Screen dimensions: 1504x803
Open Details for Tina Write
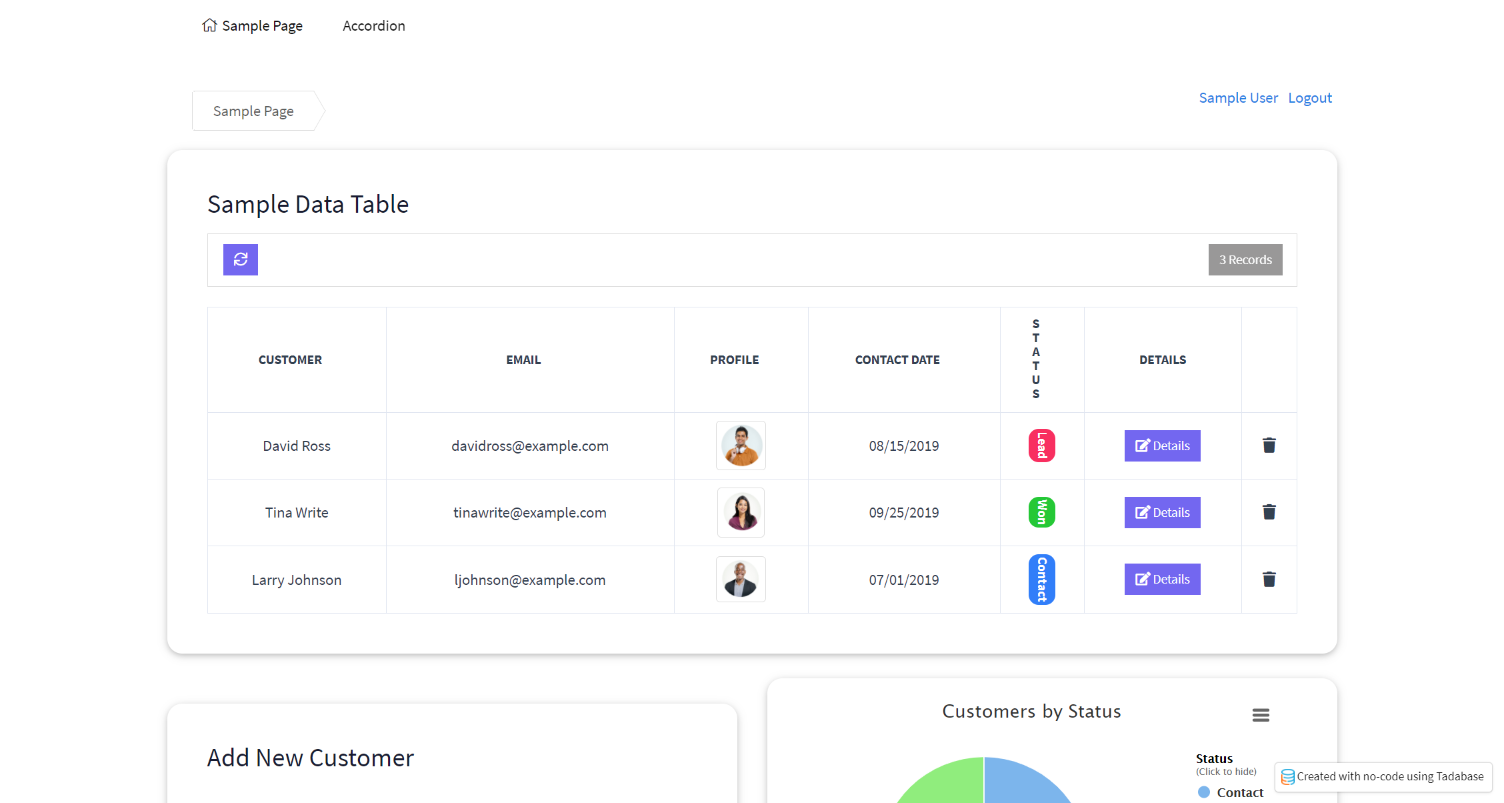(1162, 512)
